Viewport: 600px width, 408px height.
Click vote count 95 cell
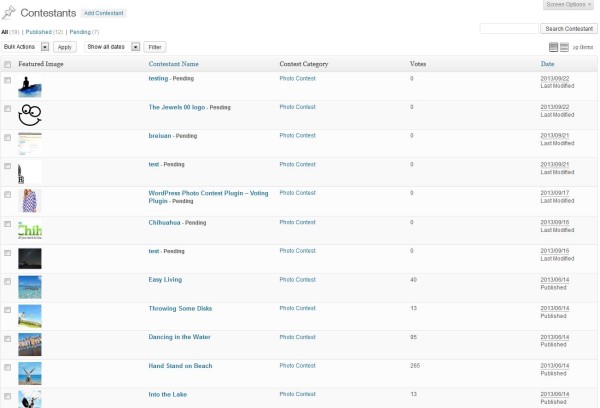point(413,337)
